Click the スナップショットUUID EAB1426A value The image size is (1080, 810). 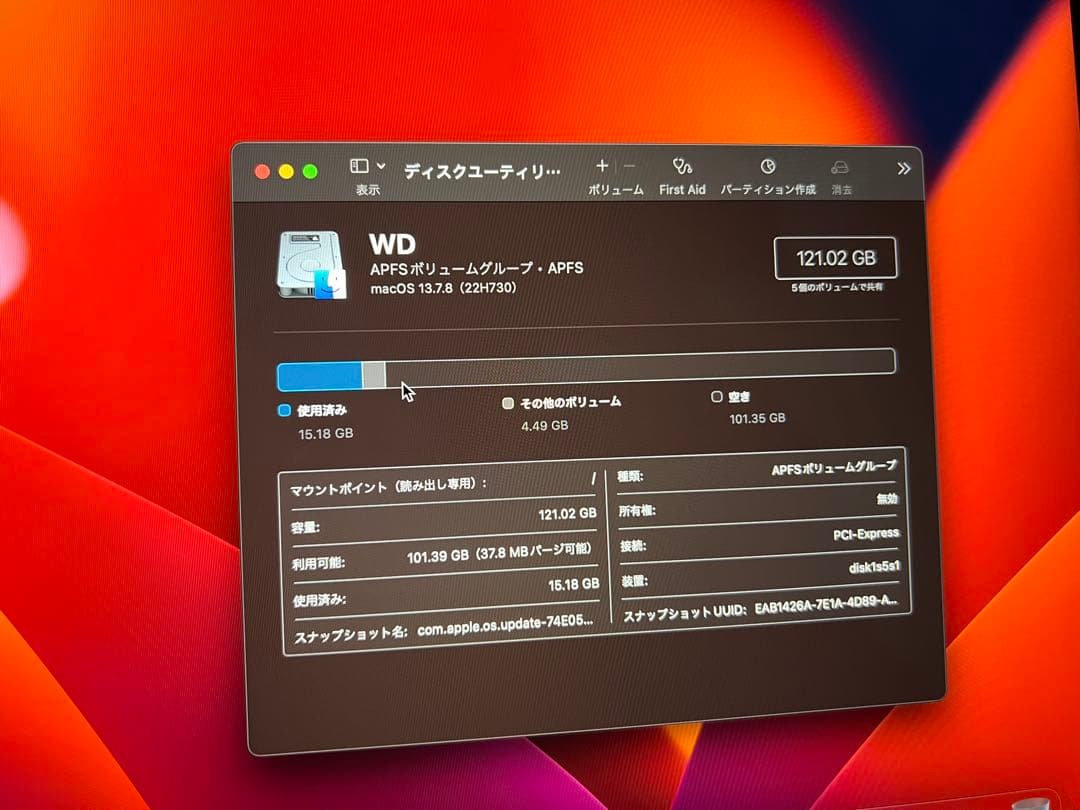[826, 605]
